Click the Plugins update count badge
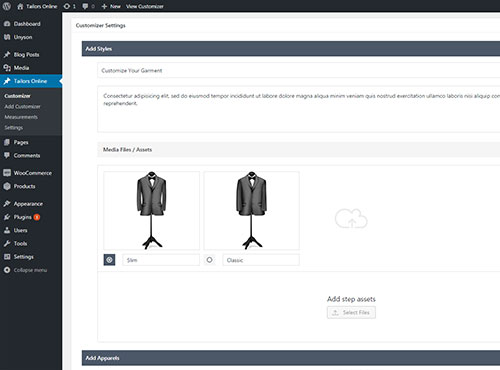This screenshot has width=500, height=370. pyautogui.click(x=37, y=217)
